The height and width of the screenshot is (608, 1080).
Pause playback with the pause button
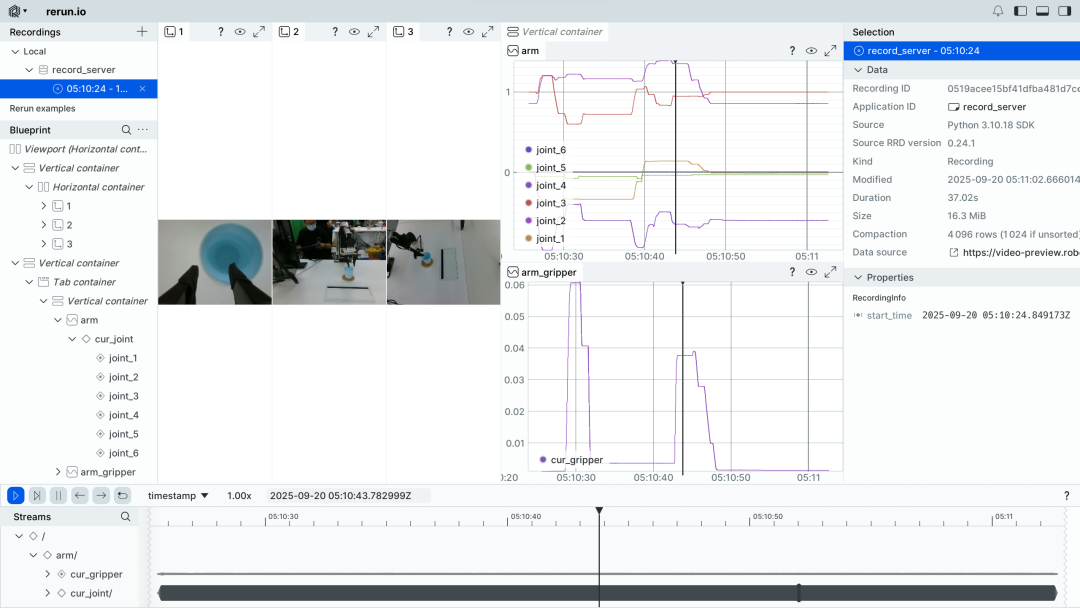tap(58, 495)
